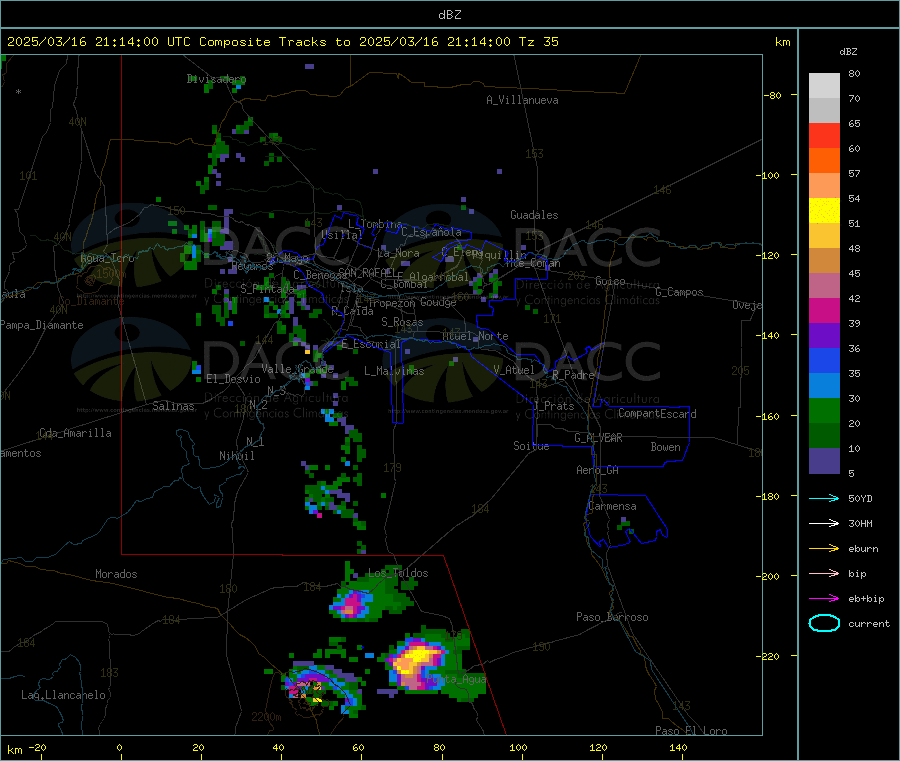
Task: Click the 30HM white arrow legend icon
Action: 824,523
